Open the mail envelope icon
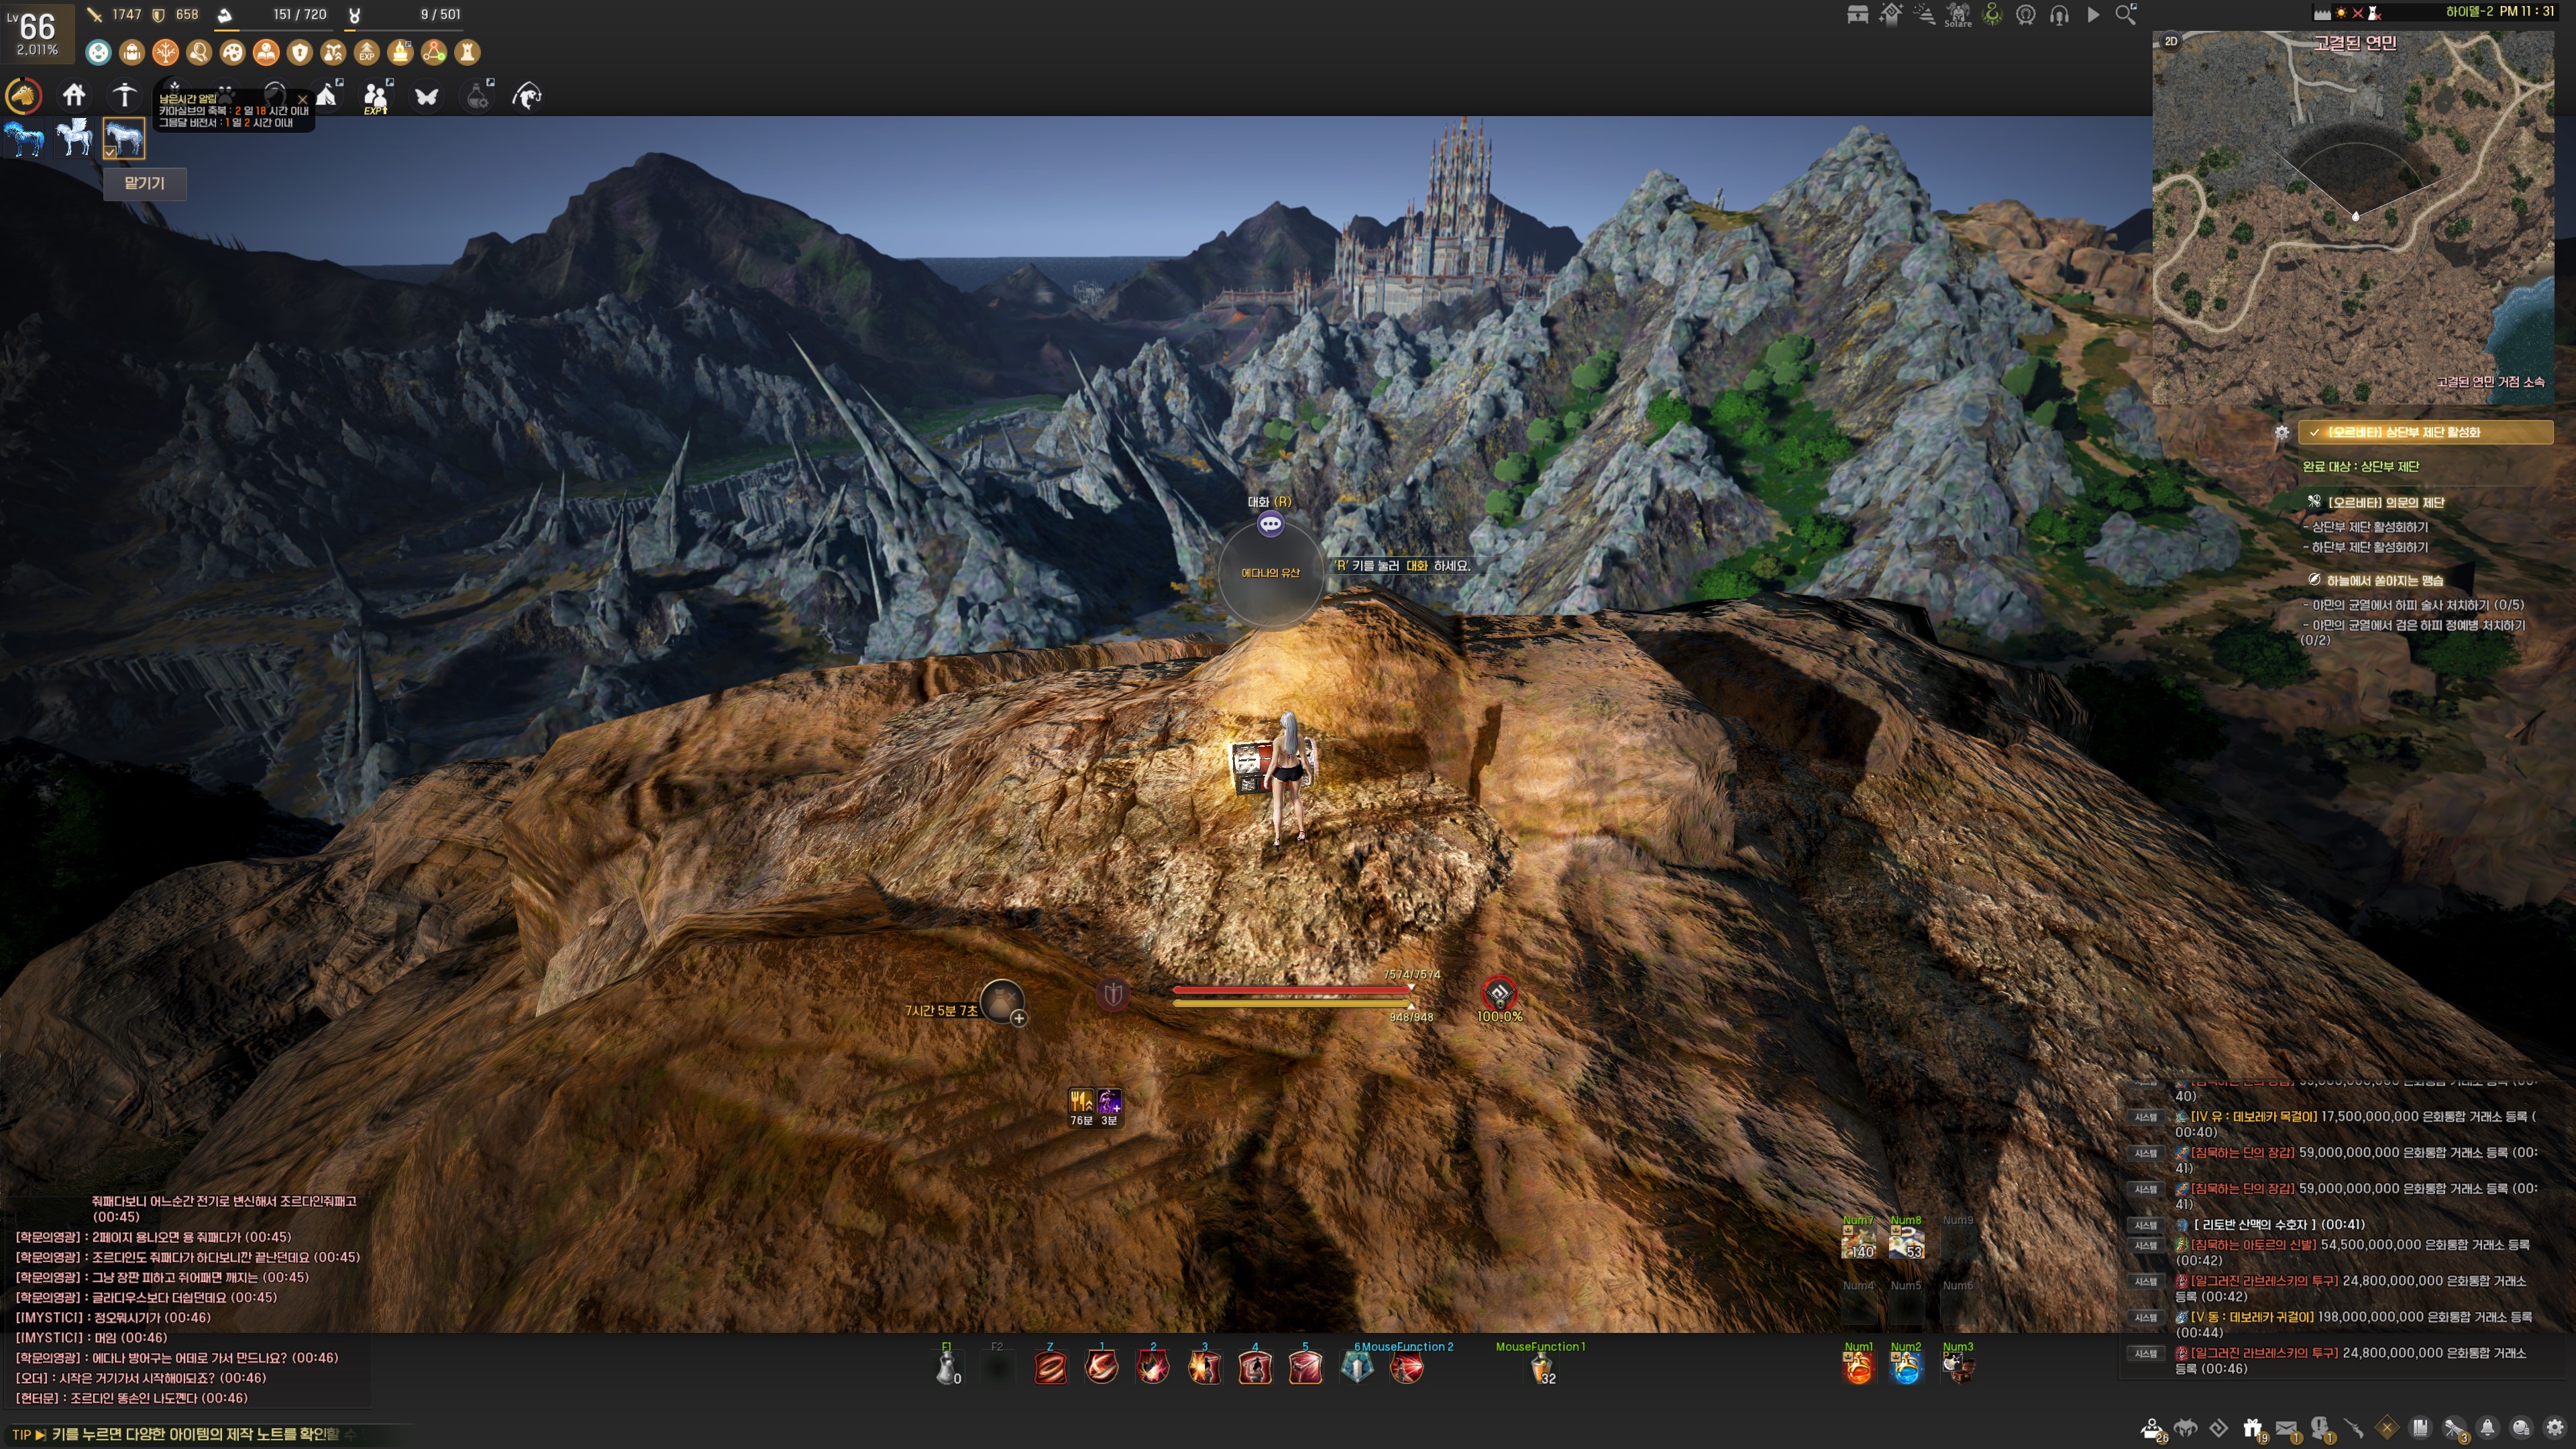The width and height of the screenshot is (2576, 1449). [2286, 1429]
